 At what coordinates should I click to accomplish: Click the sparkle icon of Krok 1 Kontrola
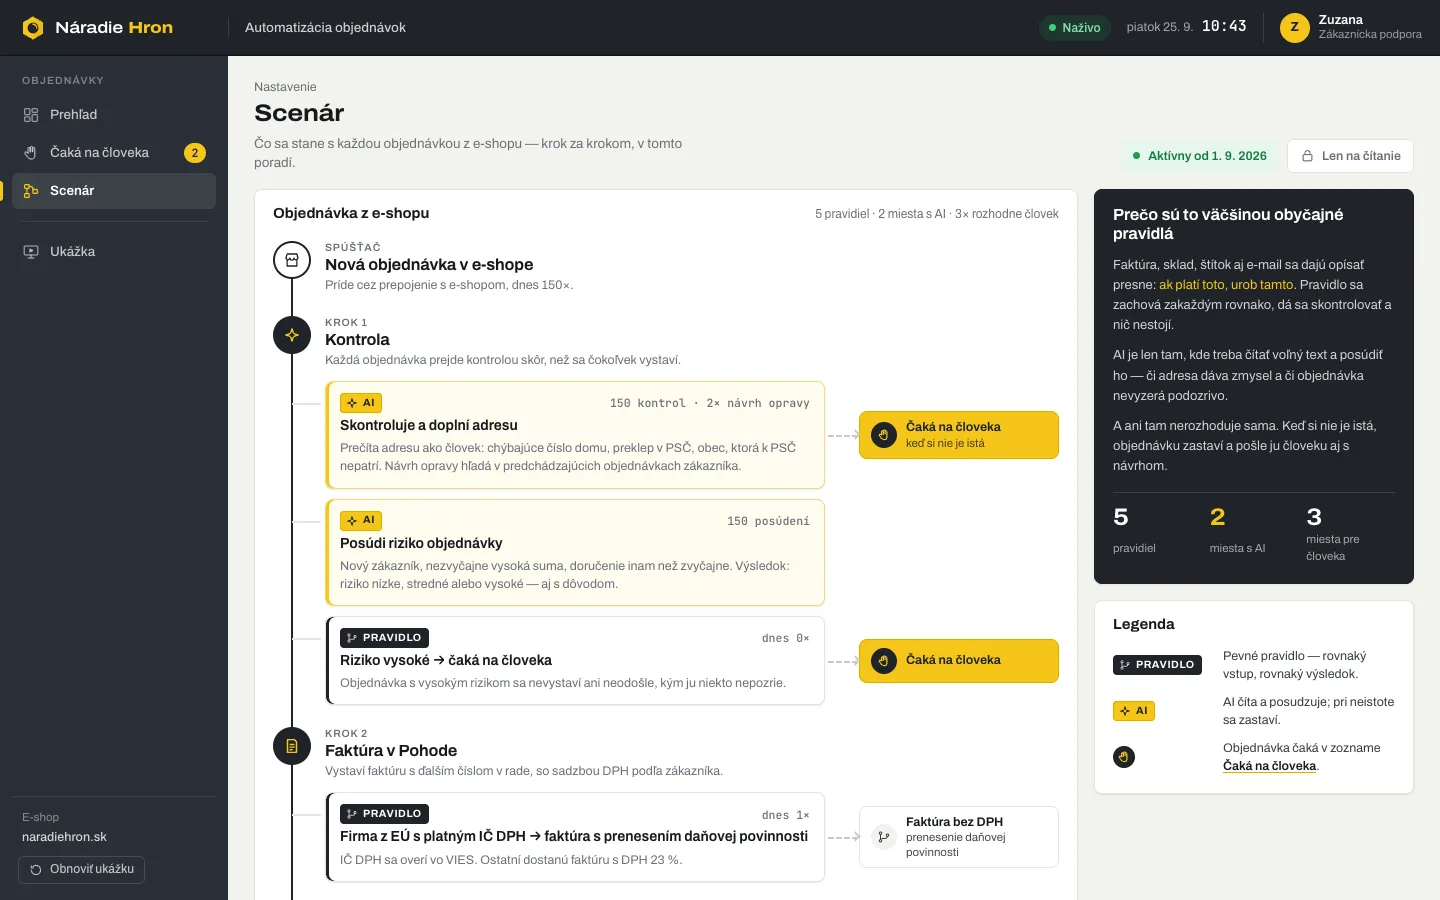coord(292,335)
